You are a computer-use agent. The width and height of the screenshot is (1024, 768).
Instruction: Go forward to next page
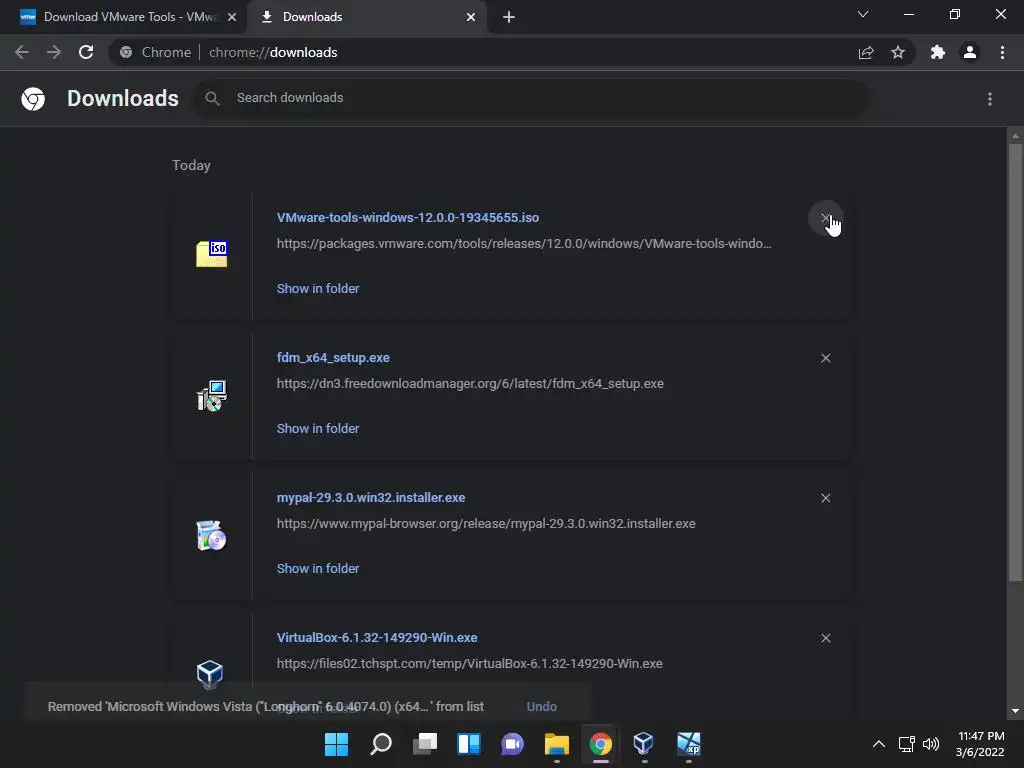click(54, 52)
